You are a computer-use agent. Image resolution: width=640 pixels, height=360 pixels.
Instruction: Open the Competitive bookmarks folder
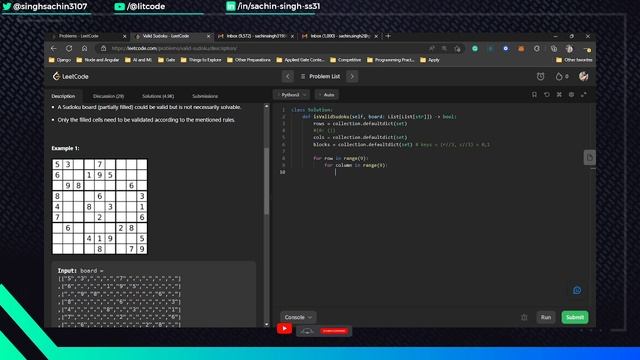coord(346,60)
